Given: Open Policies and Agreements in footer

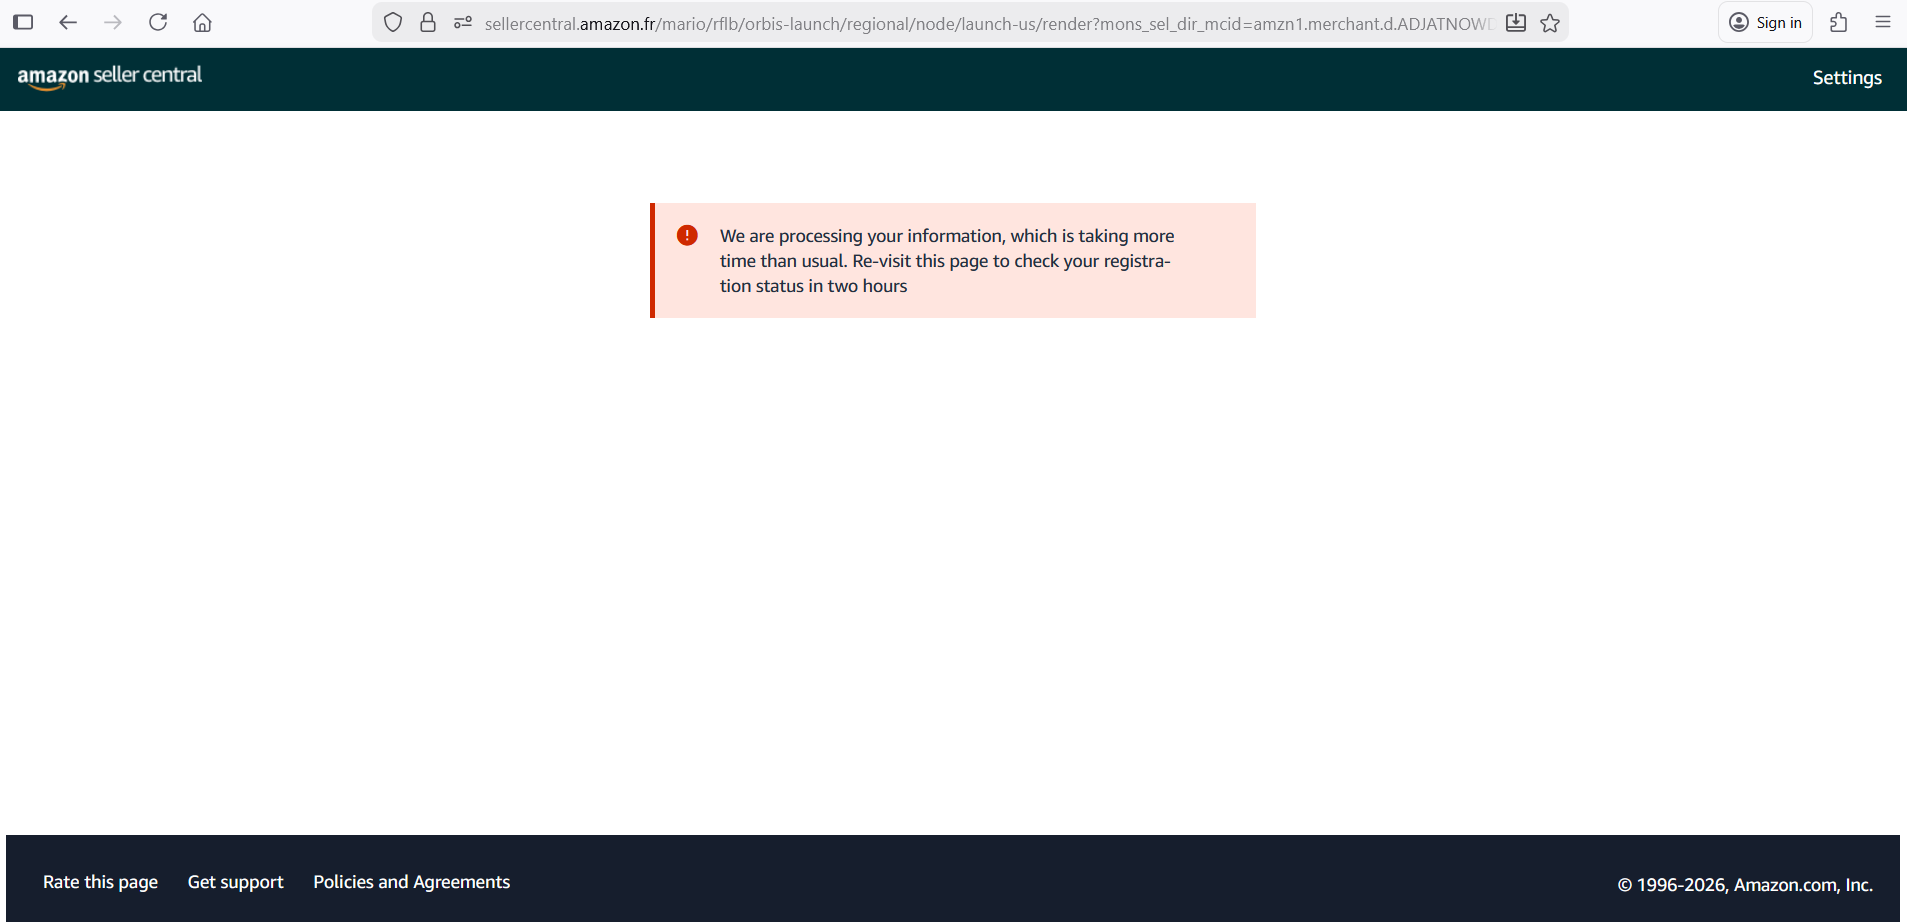Looking at the screenshot, I should tap(411, 882).
